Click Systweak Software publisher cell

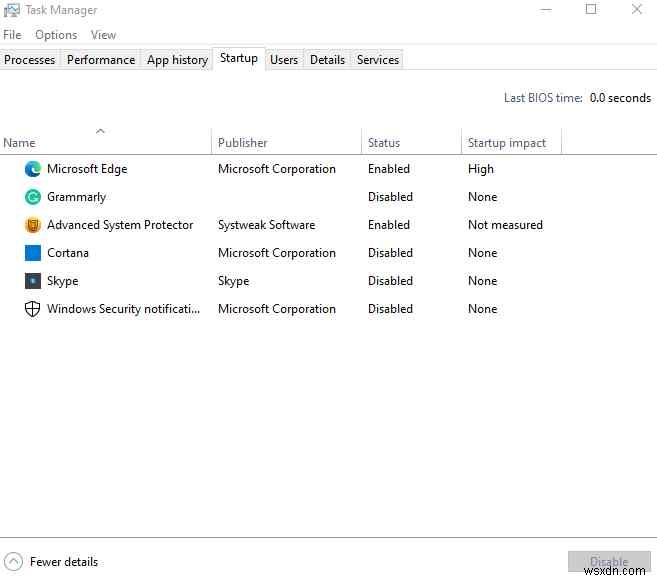[x=266, y=225]
